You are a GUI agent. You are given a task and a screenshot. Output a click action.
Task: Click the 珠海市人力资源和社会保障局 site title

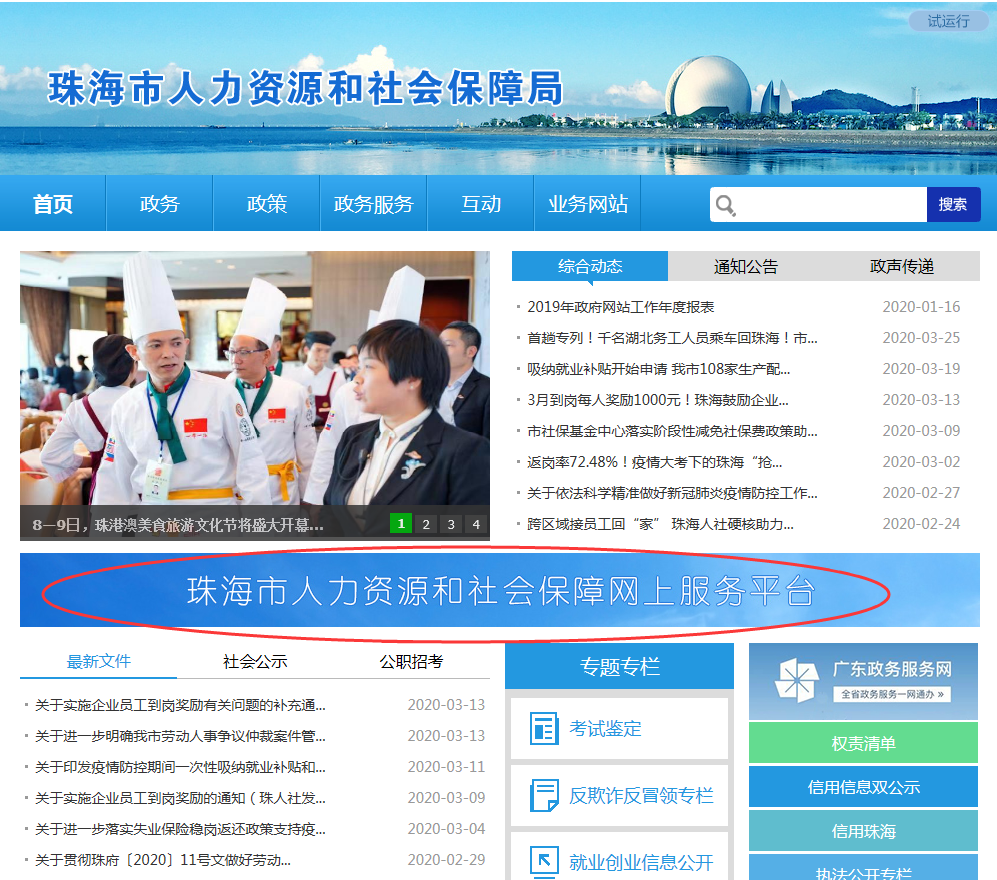pos(306,88)
